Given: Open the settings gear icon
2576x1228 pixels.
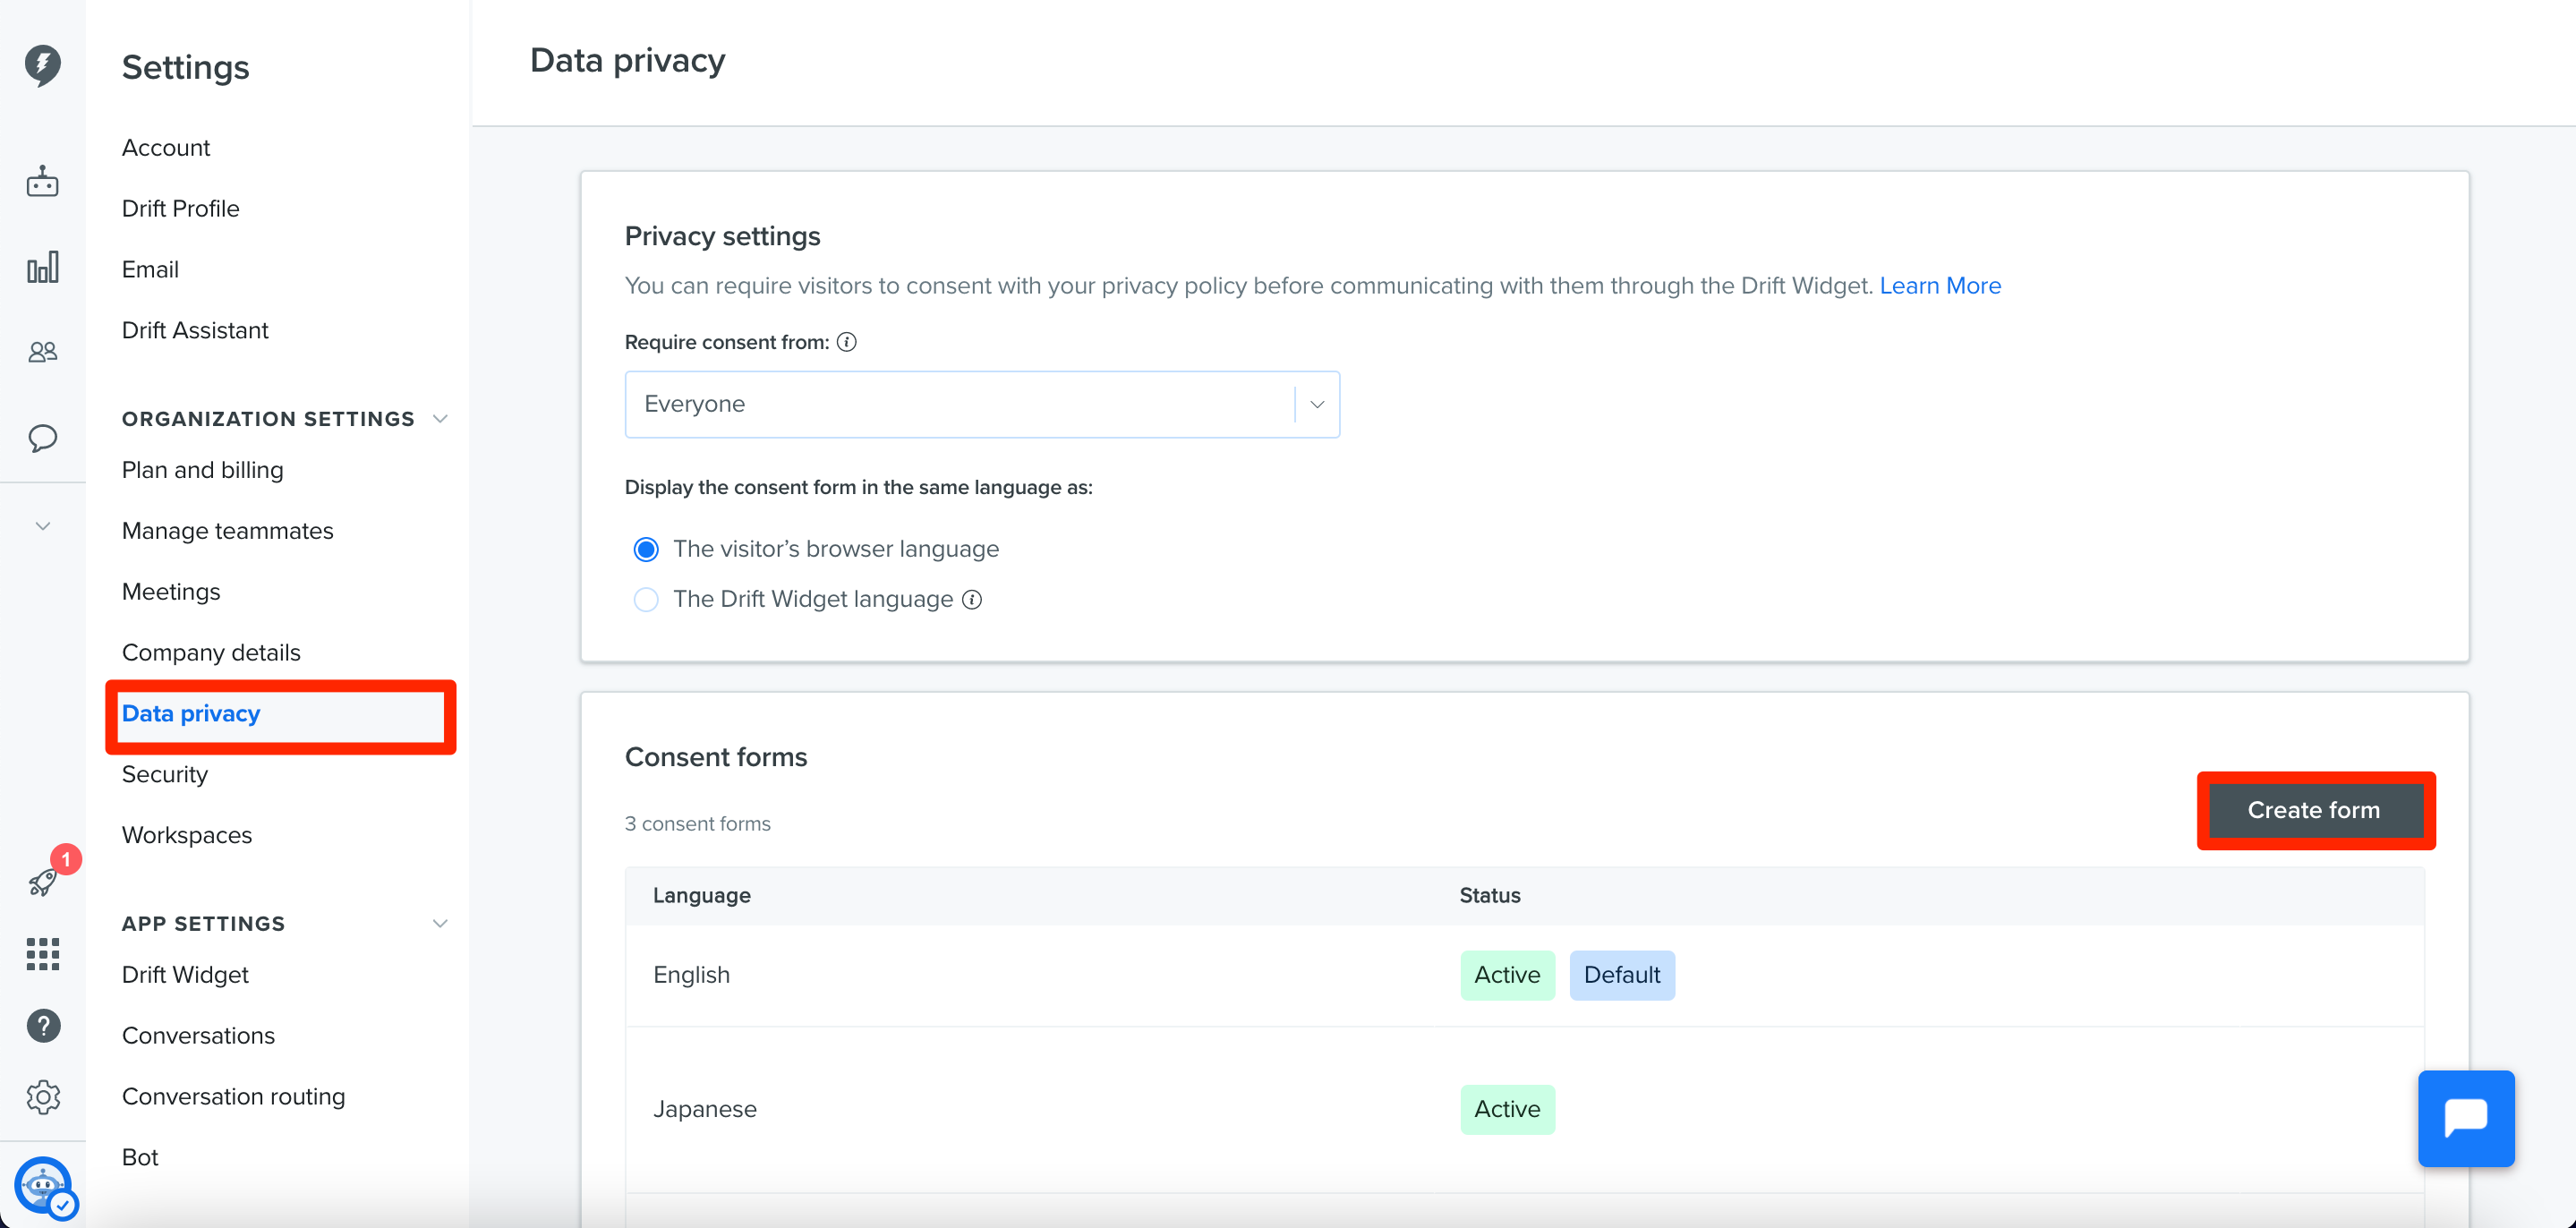Looking at the screenshot, I should pos(43,1097).
